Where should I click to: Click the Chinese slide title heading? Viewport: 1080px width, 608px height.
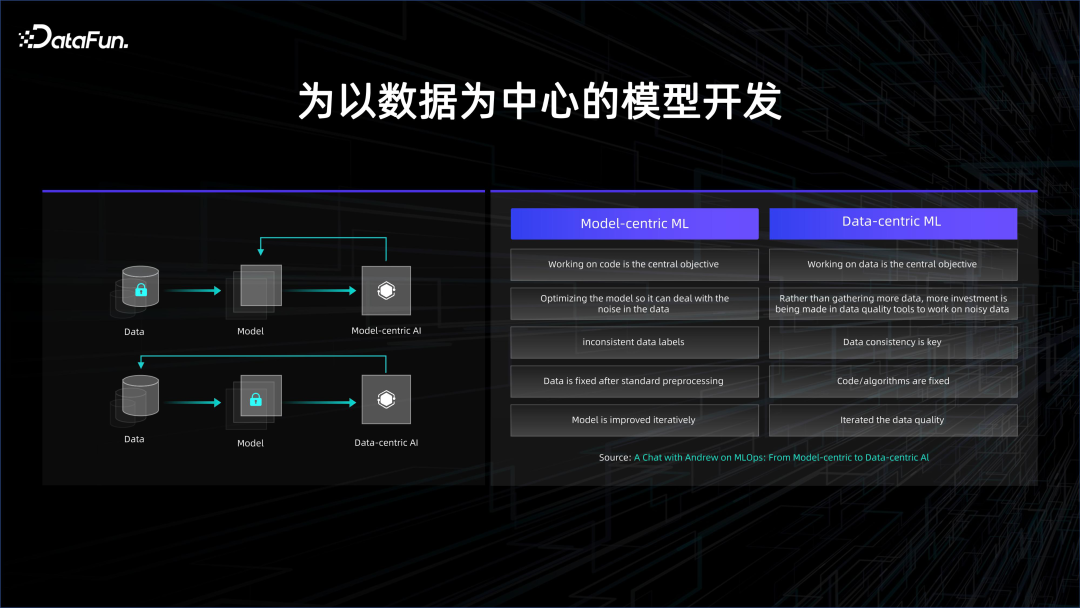(540, 101)
